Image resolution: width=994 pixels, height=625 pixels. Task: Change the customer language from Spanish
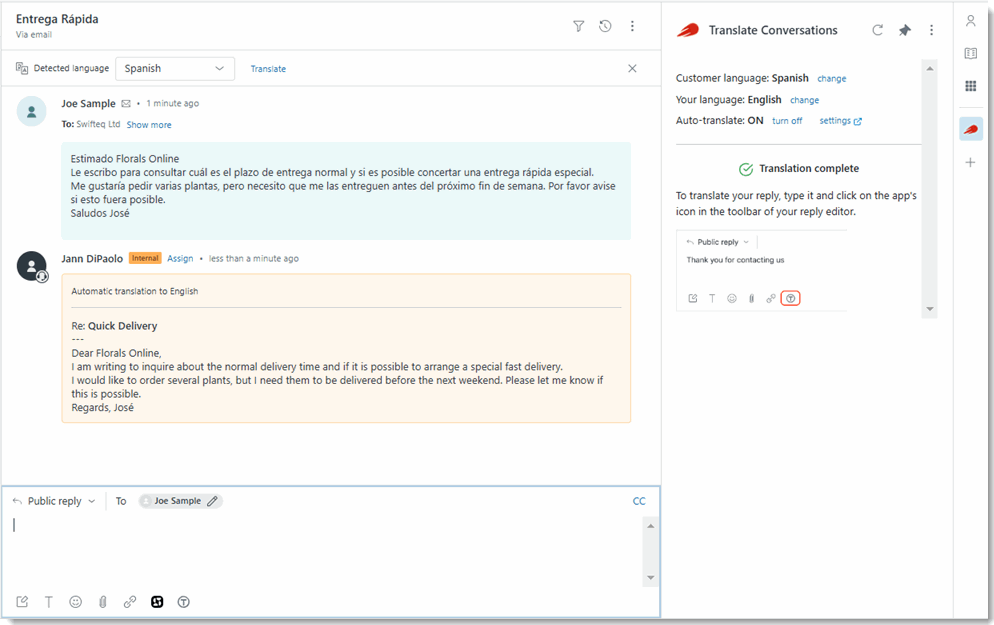click(x=832, y=79)
